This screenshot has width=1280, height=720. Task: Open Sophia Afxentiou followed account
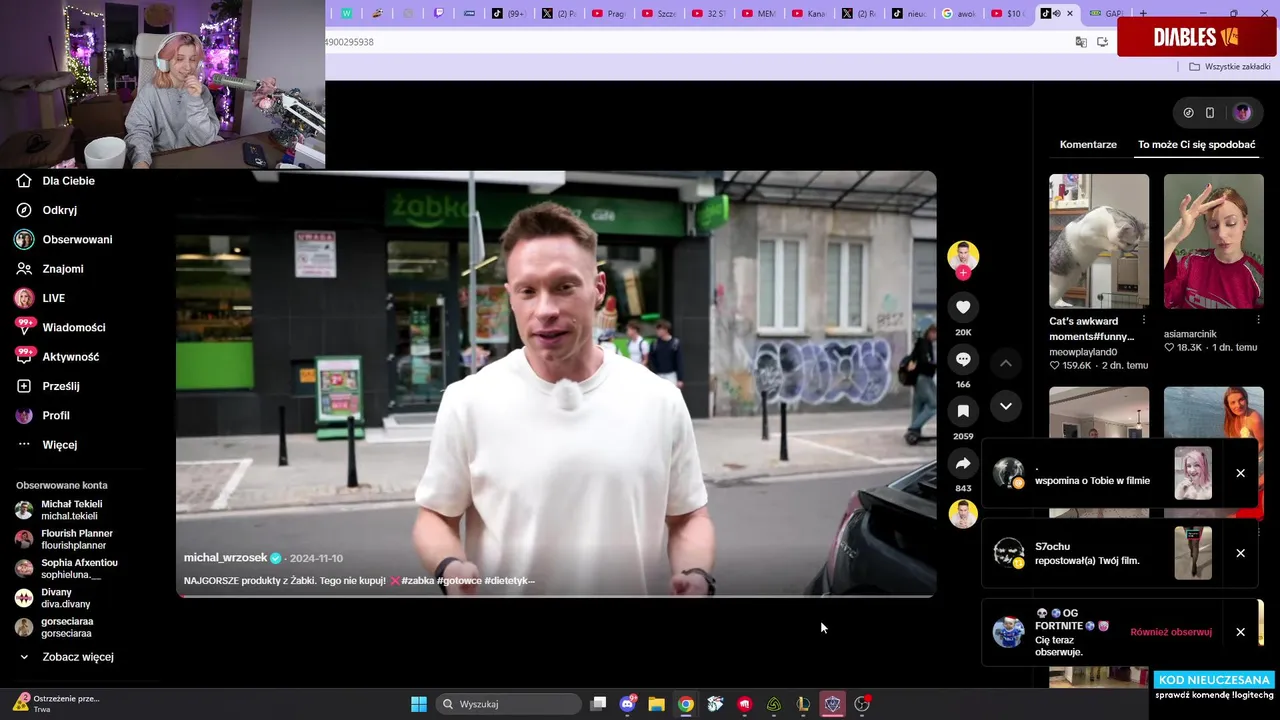tap(66, 568)
